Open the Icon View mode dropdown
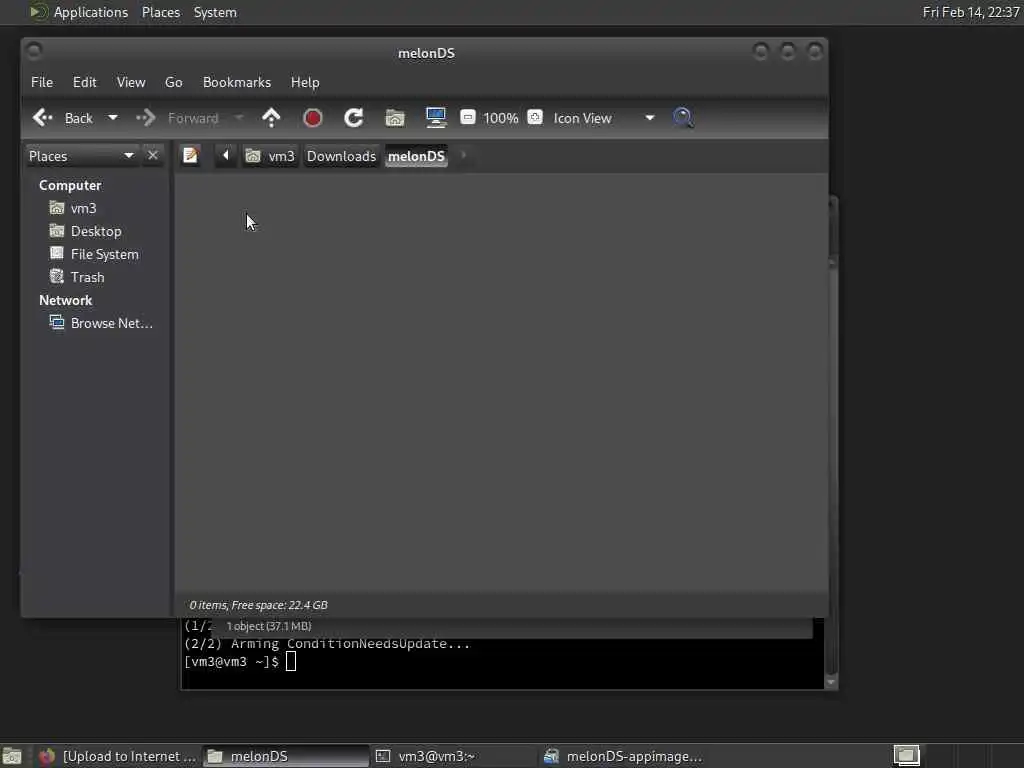1024x768 pixels. [603, 118]
